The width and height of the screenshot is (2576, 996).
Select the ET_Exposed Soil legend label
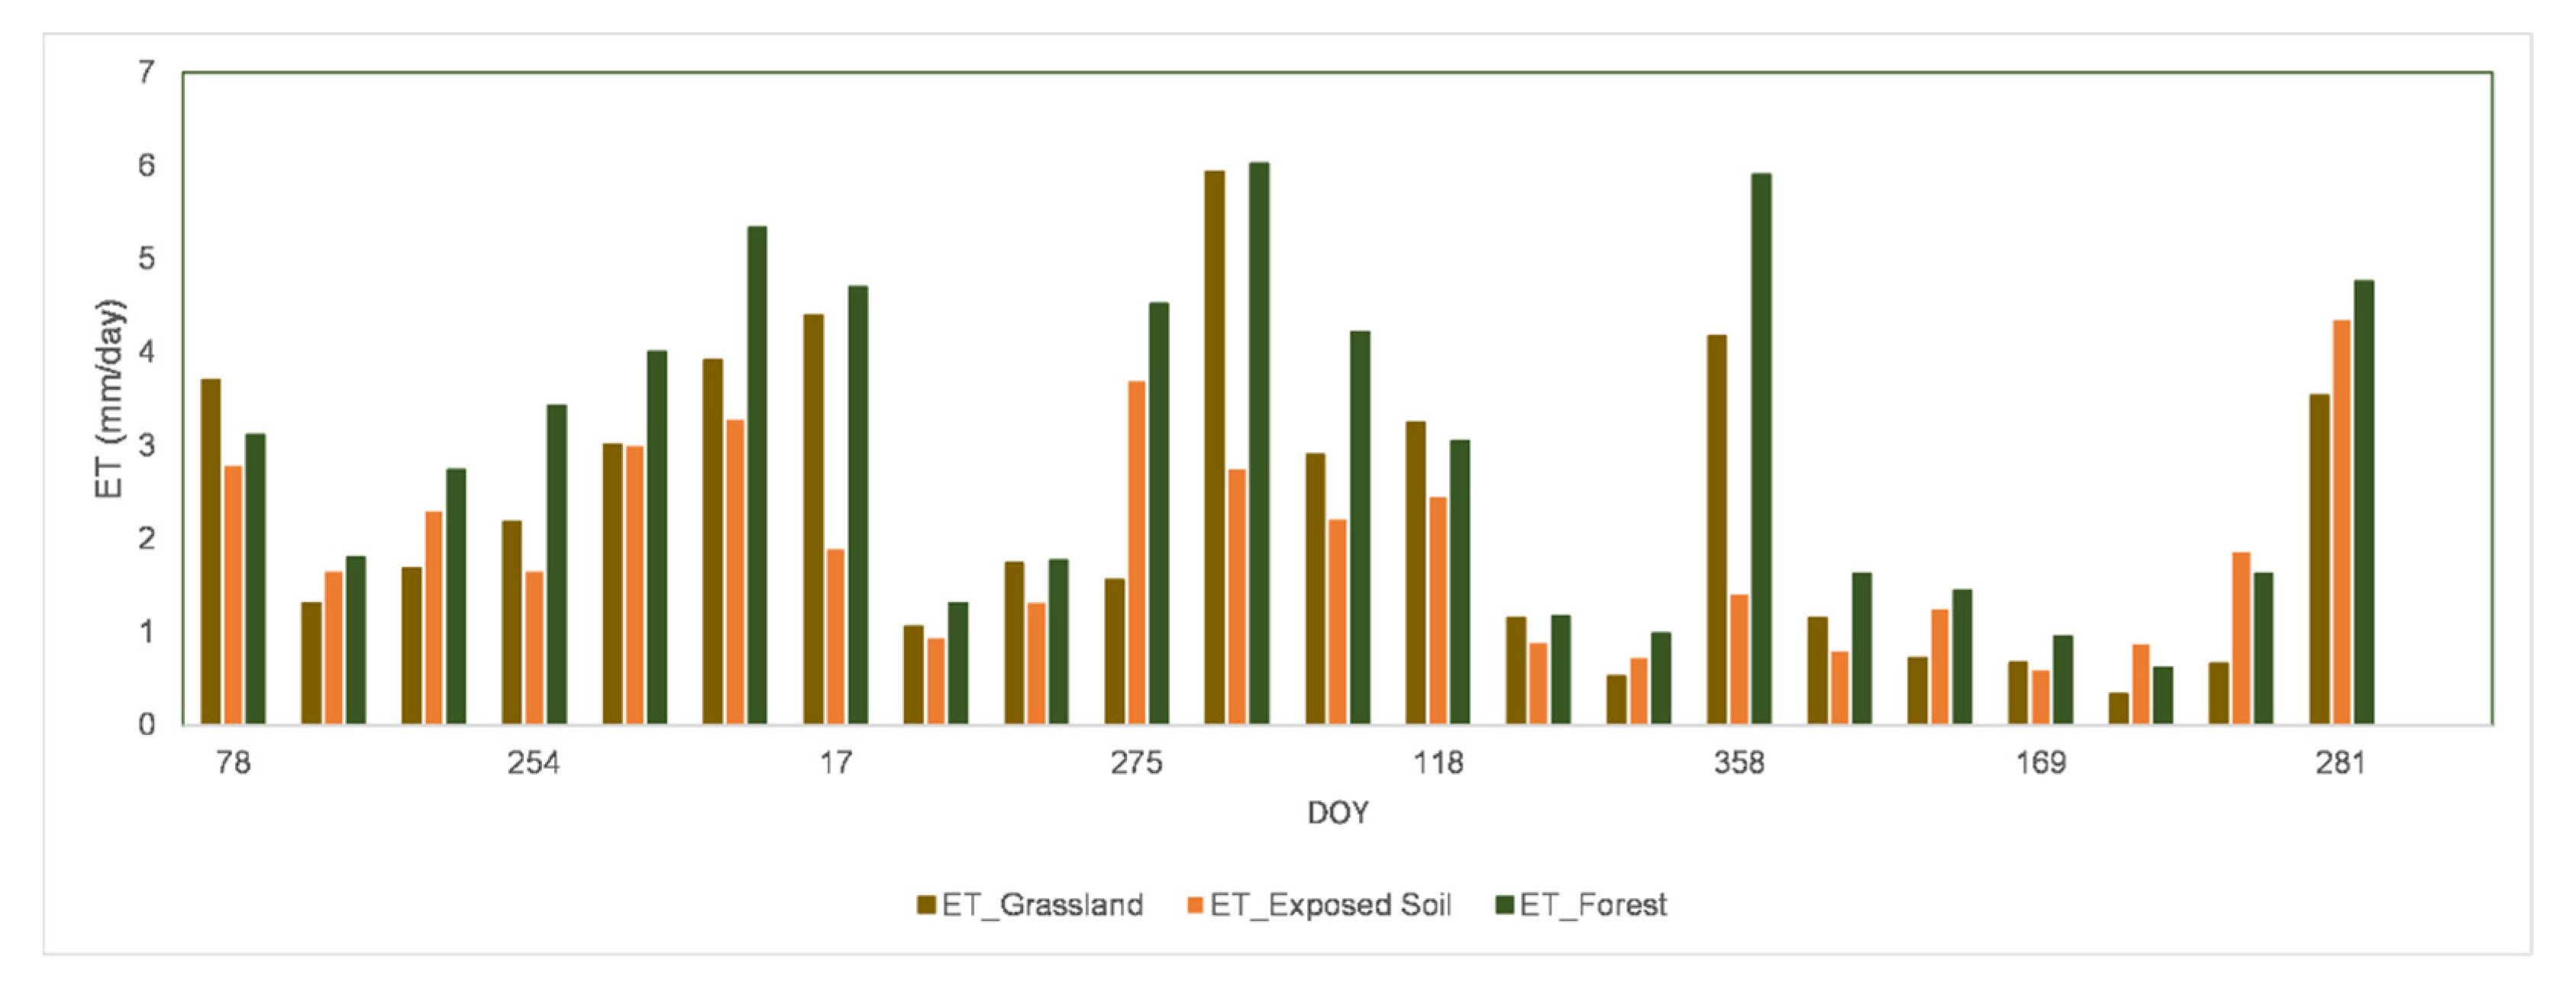[x=1330, y=905]
